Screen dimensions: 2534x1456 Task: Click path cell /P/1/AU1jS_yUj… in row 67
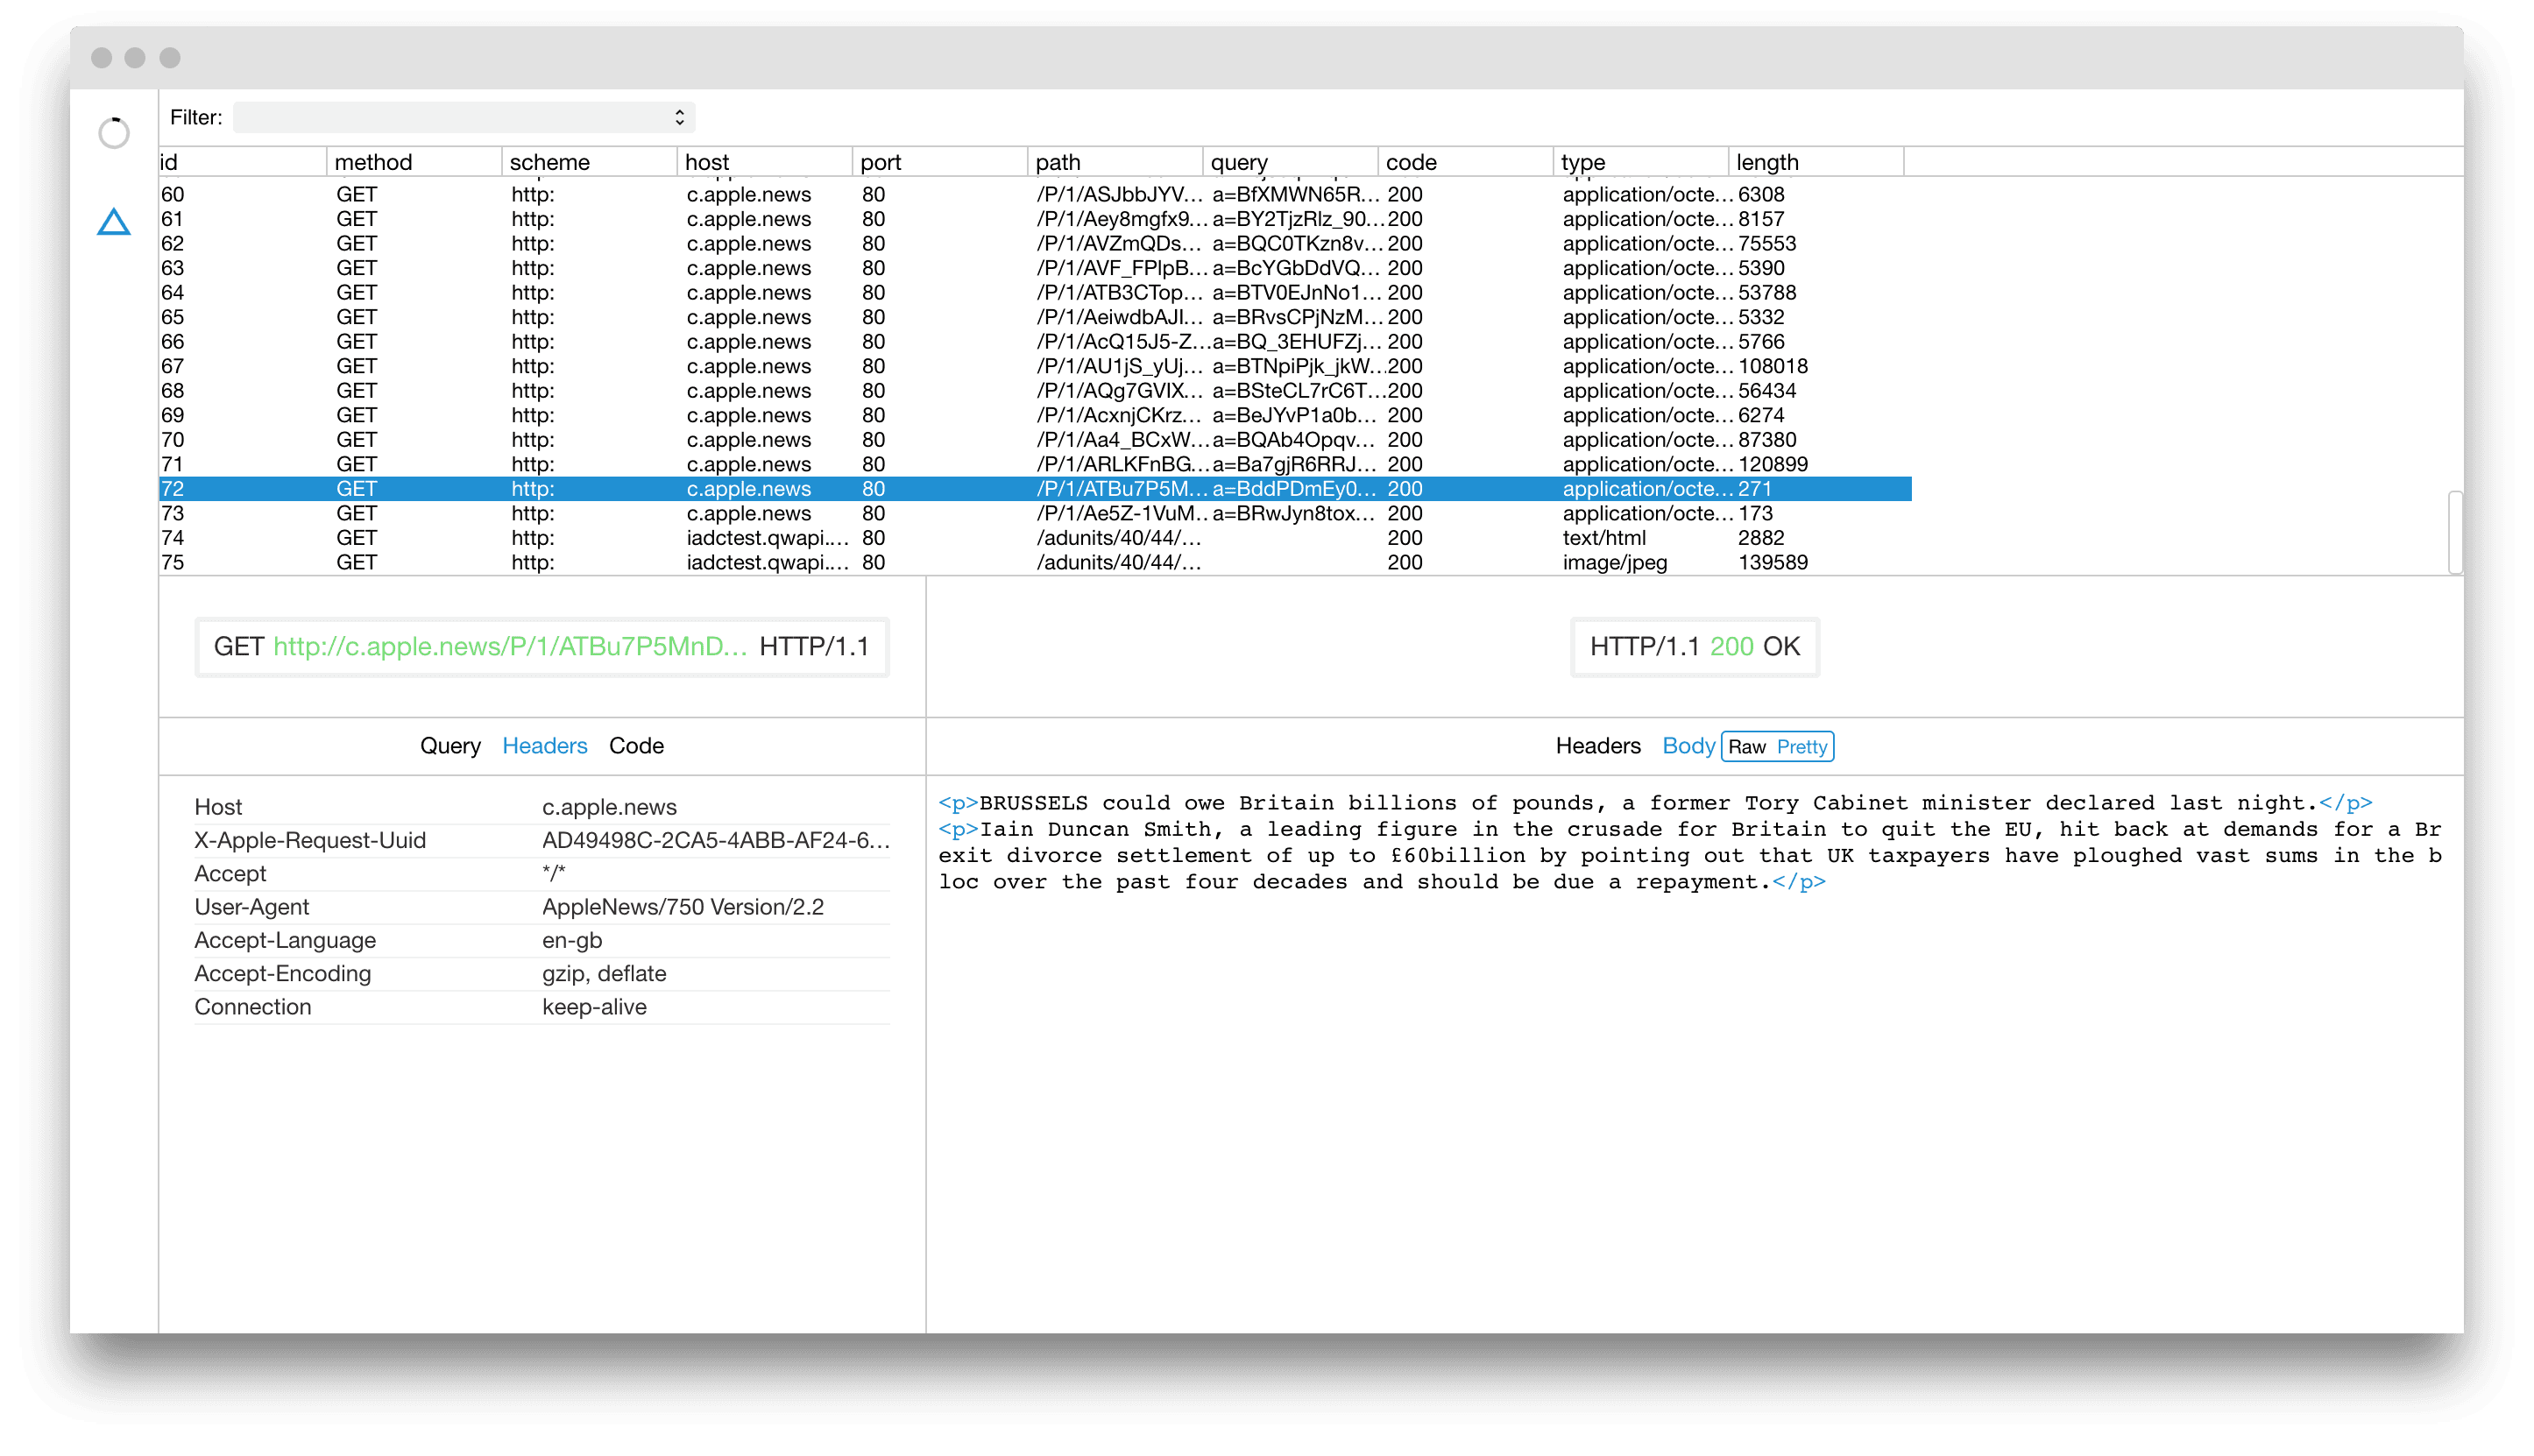click(x=1118, y=366)
